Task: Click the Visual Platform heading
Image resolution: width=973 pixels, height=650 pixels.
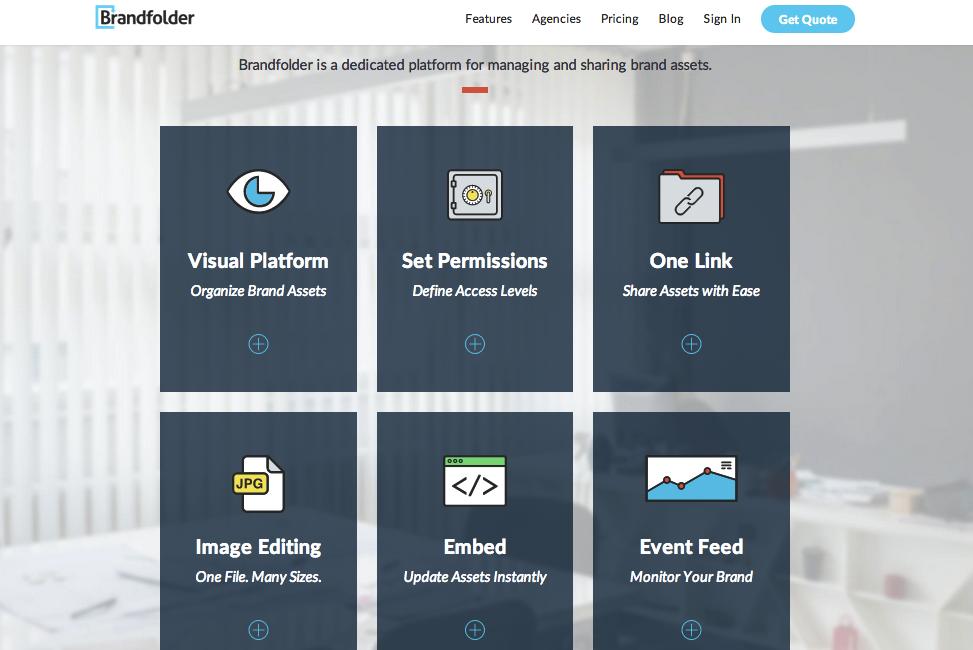Action: [258, 261]
